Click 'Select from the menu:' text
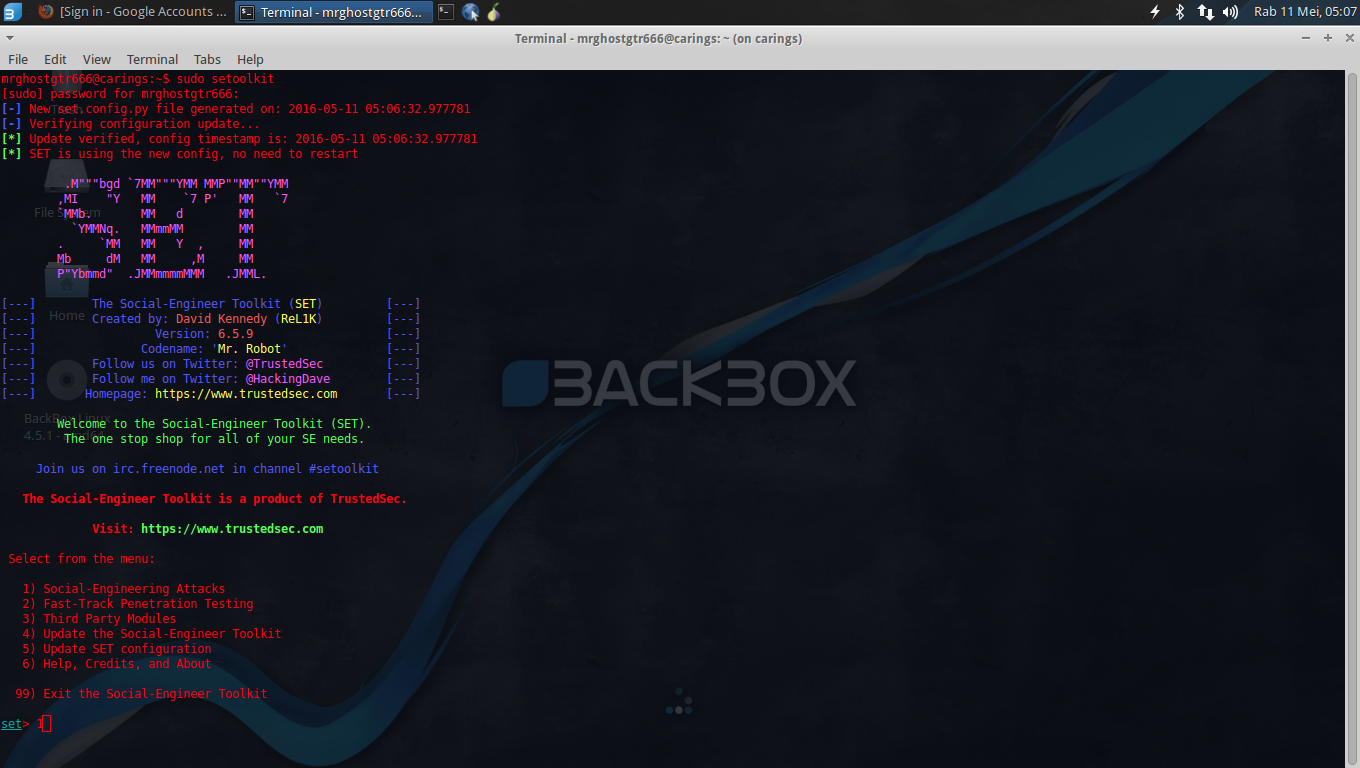 [x=82, y=559]
